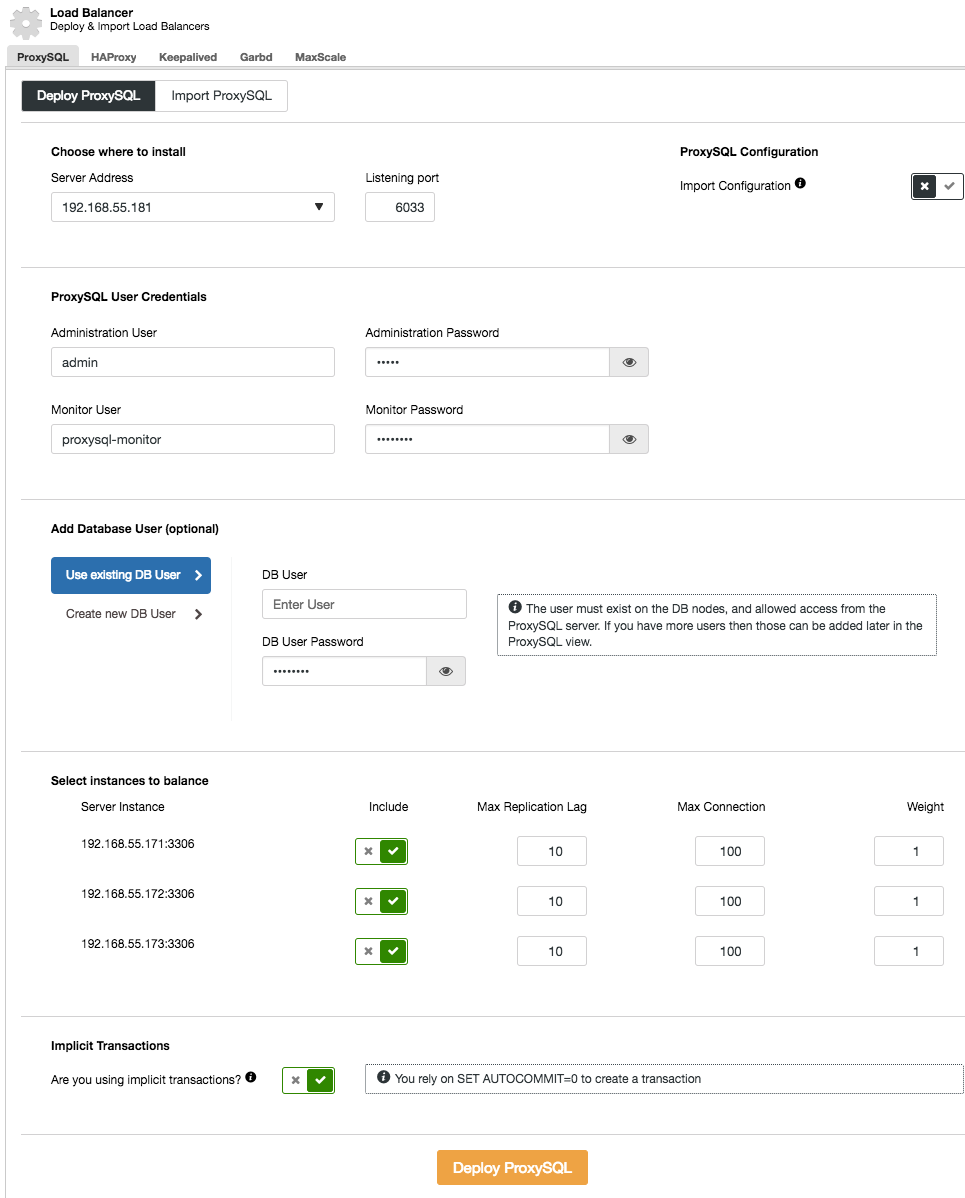Click the Listening port field
965x1198 pixels.
[400, 207]
